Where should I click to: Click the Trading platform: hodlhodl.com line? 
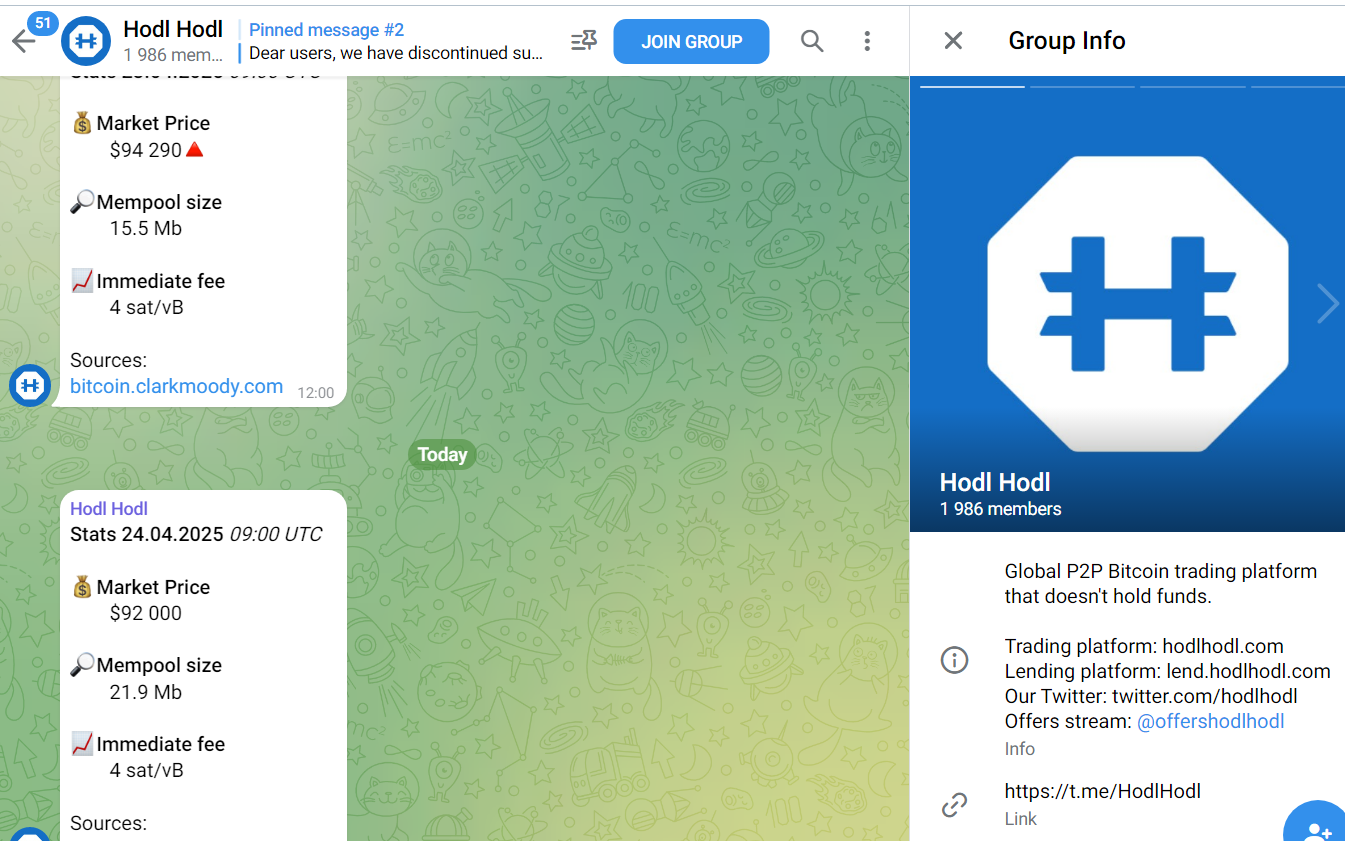coord(1144,646)
